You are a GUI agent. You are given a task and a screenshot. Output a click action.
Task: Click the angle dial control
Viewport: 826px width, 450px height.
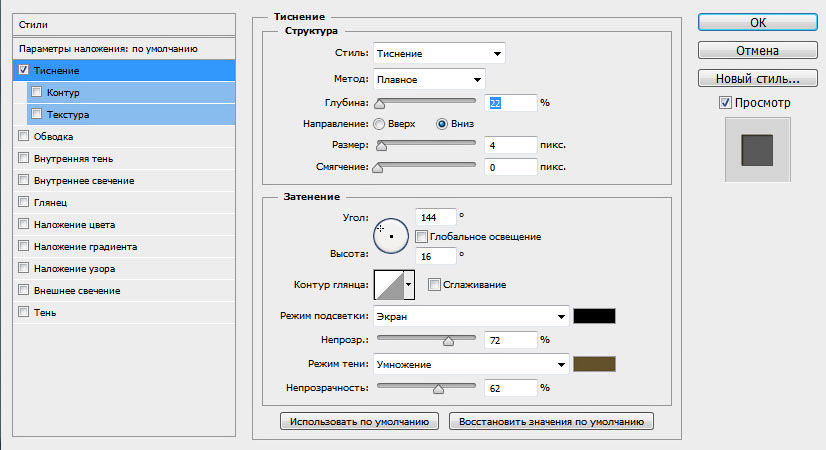tap(391, 236)
